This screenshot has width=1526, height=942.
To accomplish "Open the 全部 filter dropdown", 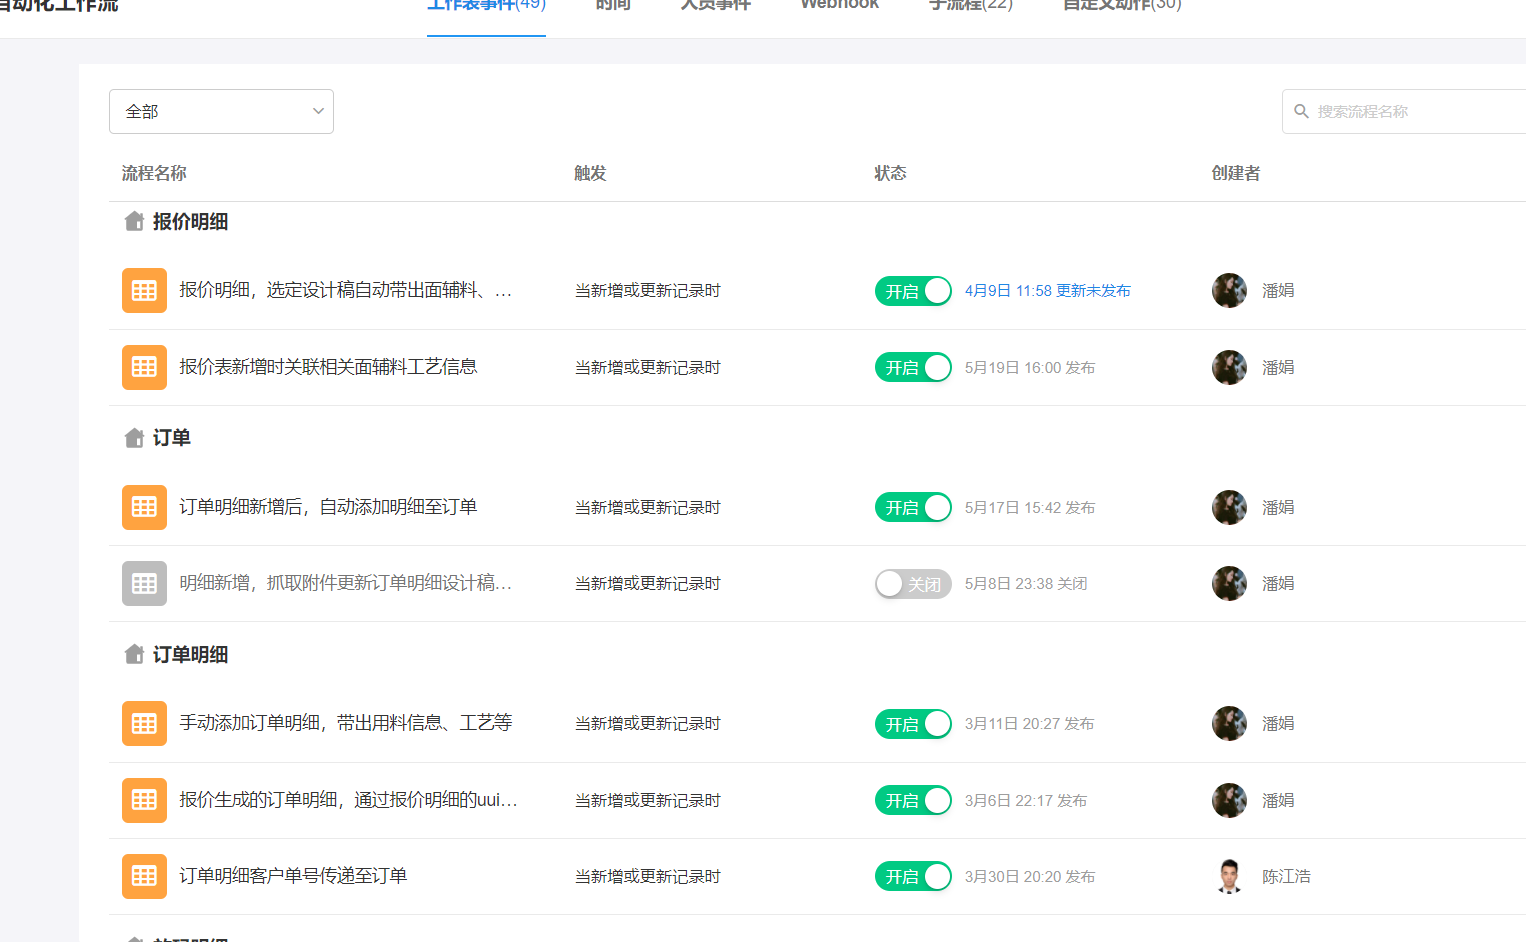I will (220, 111).
